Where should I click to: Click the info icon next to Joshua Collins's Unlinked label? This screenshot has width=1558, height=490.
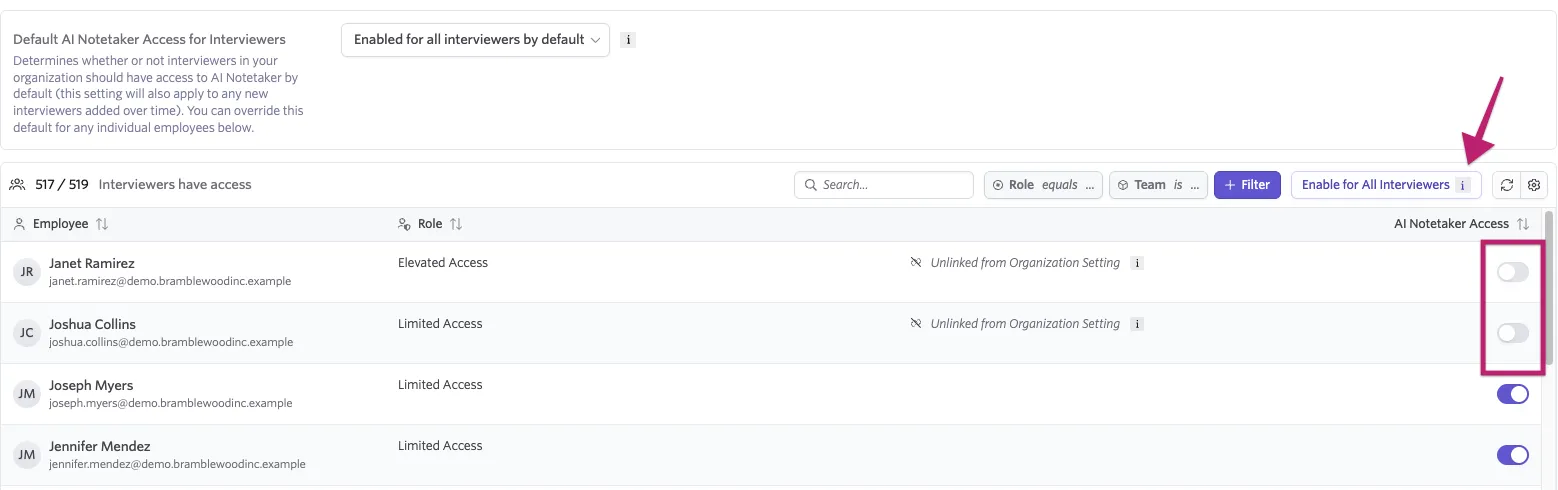[1136, 324]
